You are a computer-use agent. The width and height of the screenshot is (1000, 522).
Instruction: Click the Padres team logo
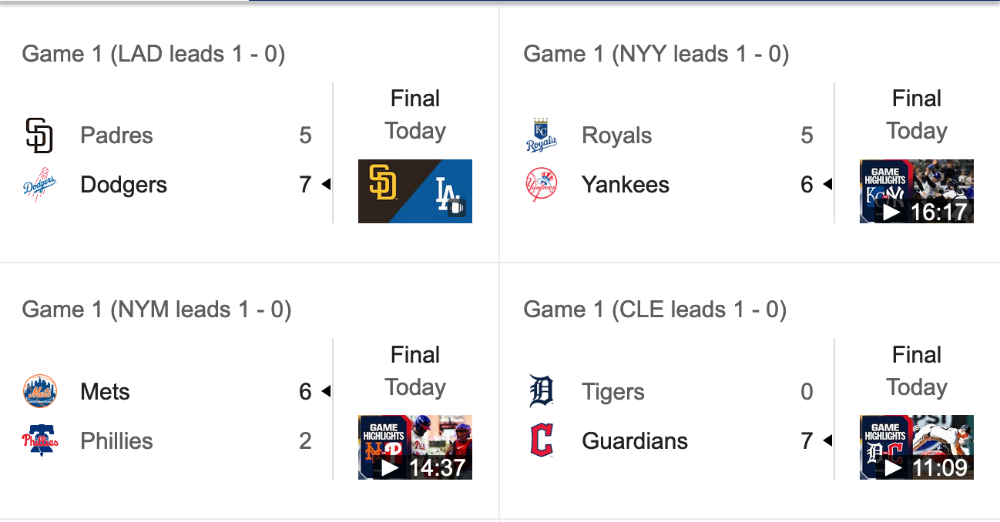39,135
